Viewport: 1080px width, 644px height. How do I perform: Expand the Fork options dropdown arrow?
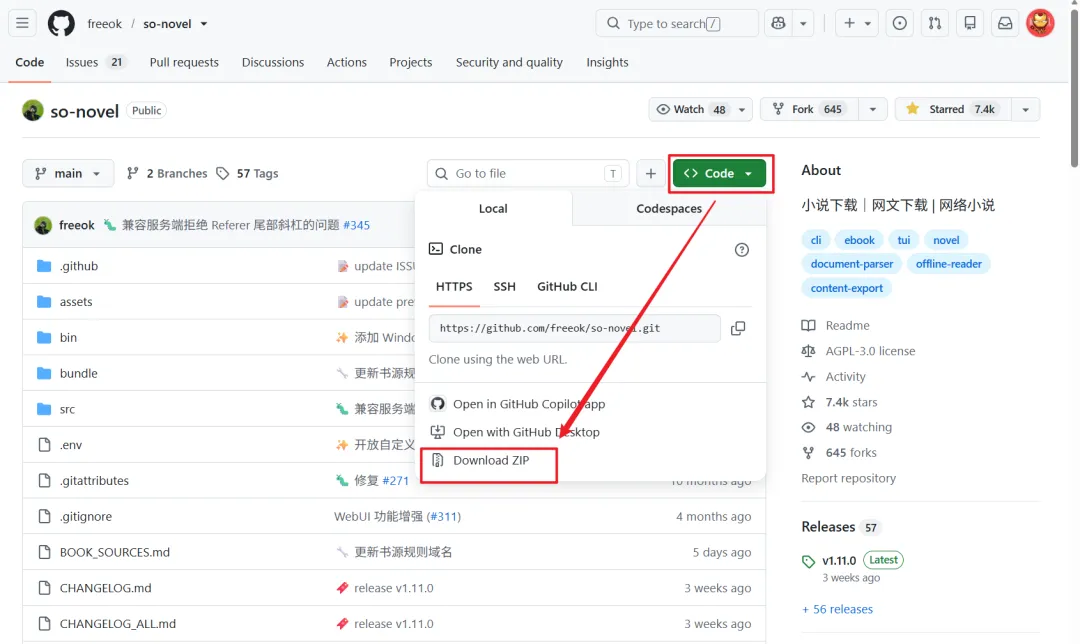873,110
